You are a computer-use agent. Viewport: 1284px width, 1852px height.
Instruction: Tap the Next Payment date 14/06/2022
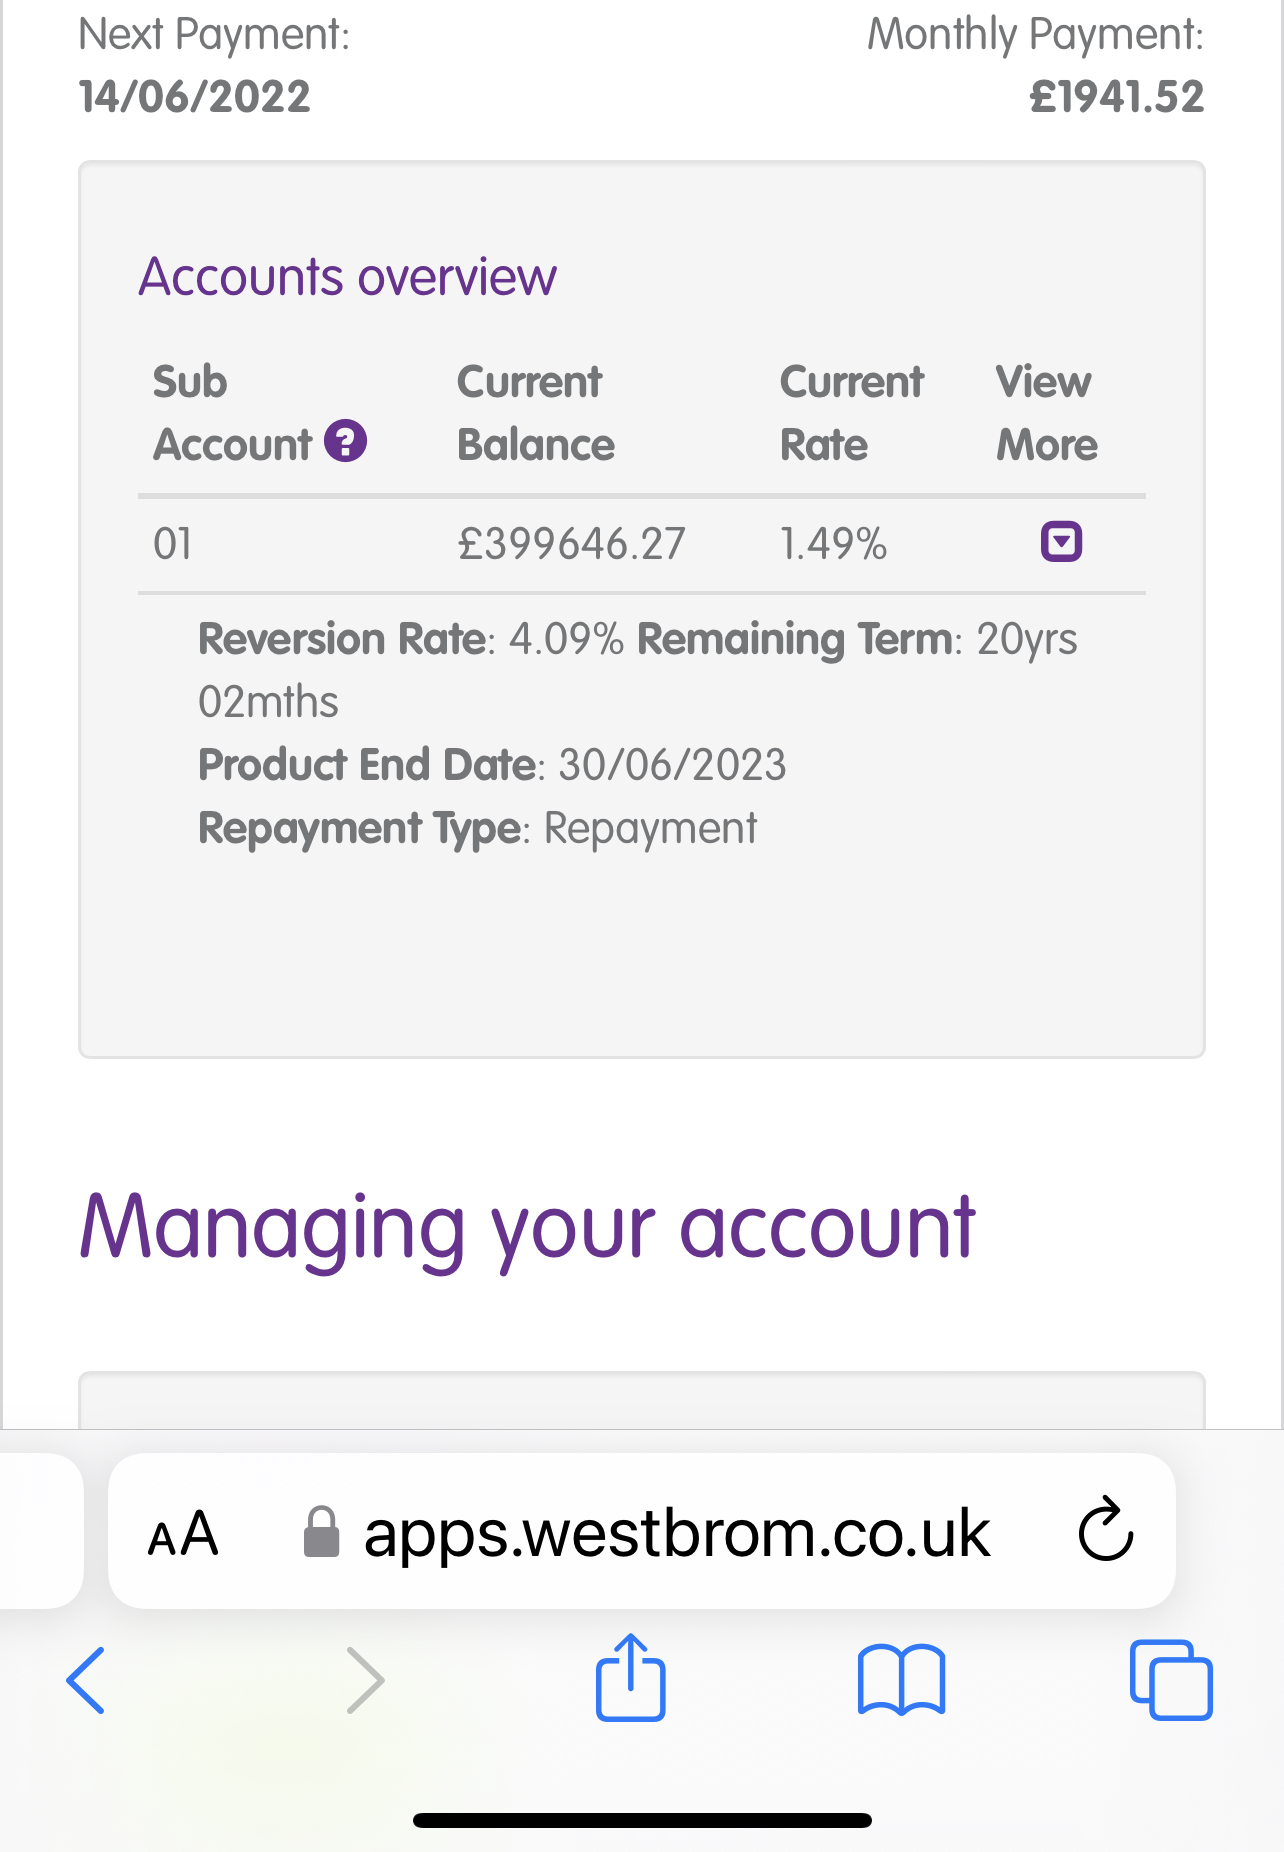tap(195, 97)
